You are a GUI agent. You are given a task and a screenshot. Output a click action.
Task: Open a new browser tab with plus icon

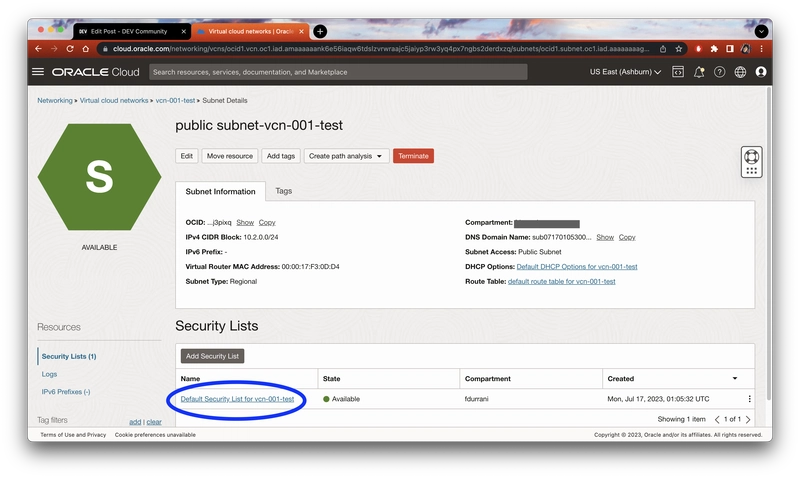point(320,32)
